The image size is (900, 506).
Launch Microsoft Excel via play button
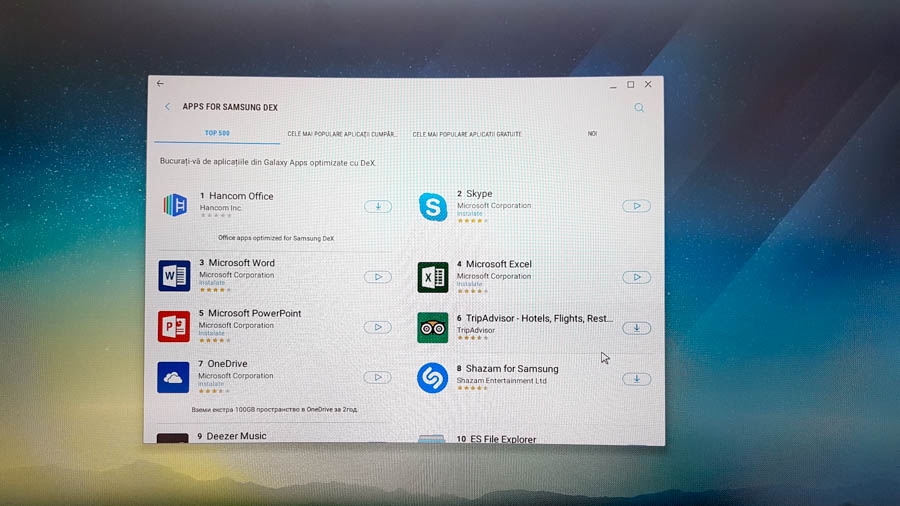637,278
